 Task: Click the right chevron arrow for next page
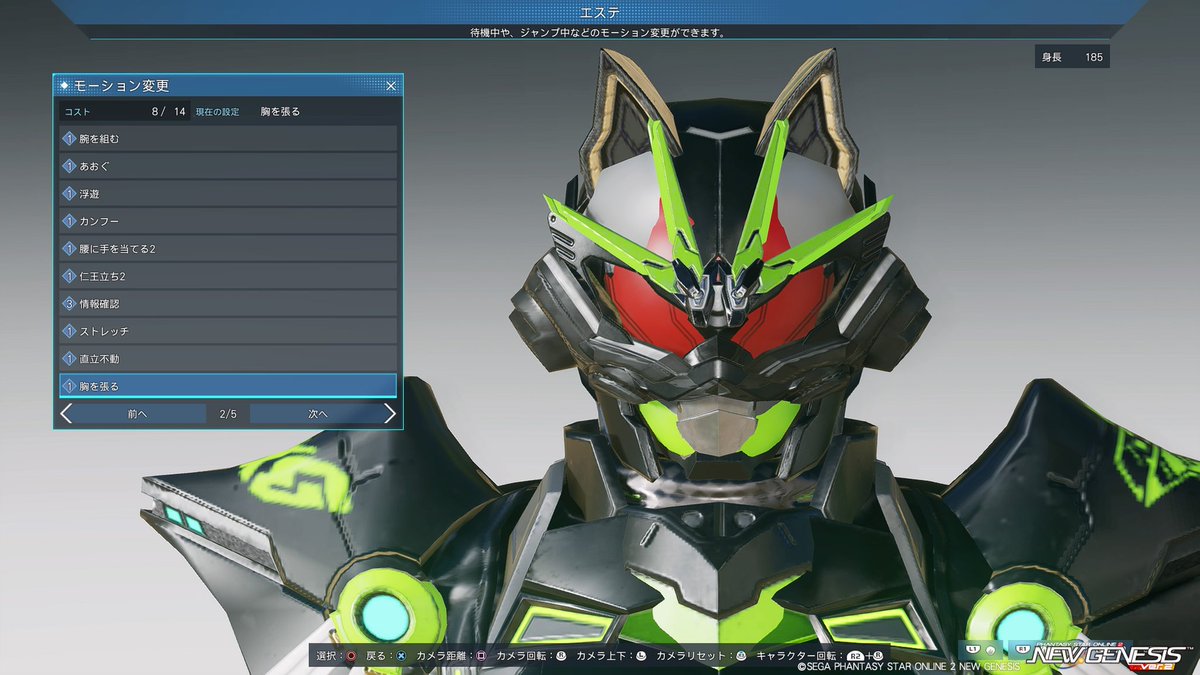[390, 413]
